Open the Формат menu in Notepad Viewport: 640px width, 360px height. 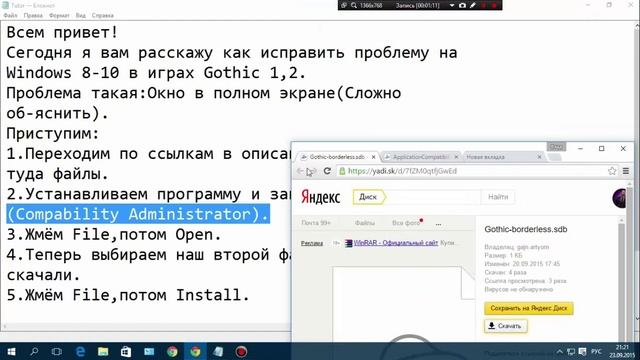(x=59, y=16)
